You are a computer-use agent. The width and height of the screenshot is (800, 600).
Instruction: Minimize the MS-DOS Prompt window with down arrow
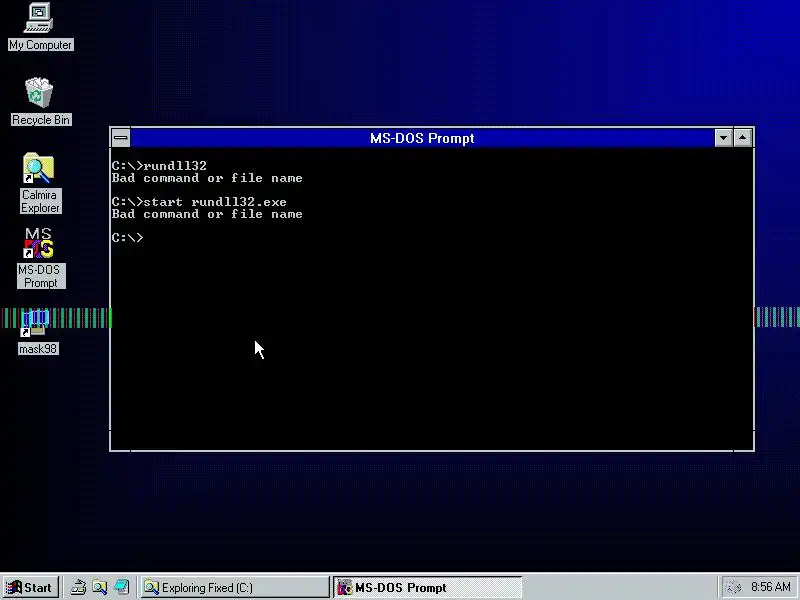click(723, 138)
